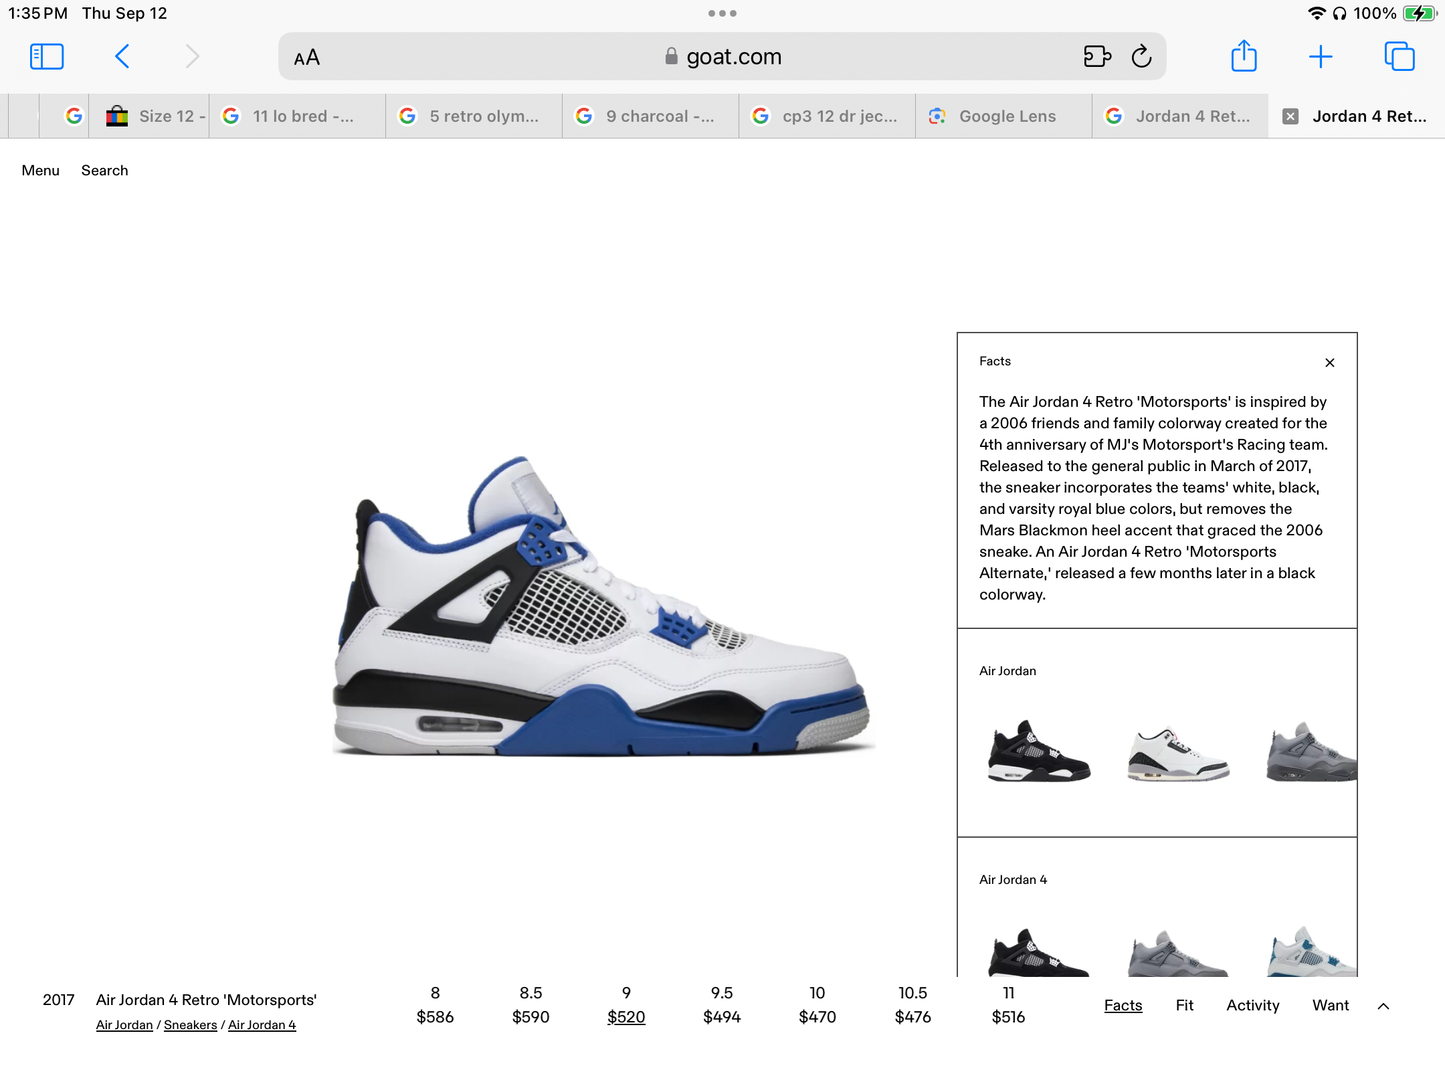Switch to the Google Lens tab
The width and height of the screenshot is (1445, 1084).
click(1004, 116)
